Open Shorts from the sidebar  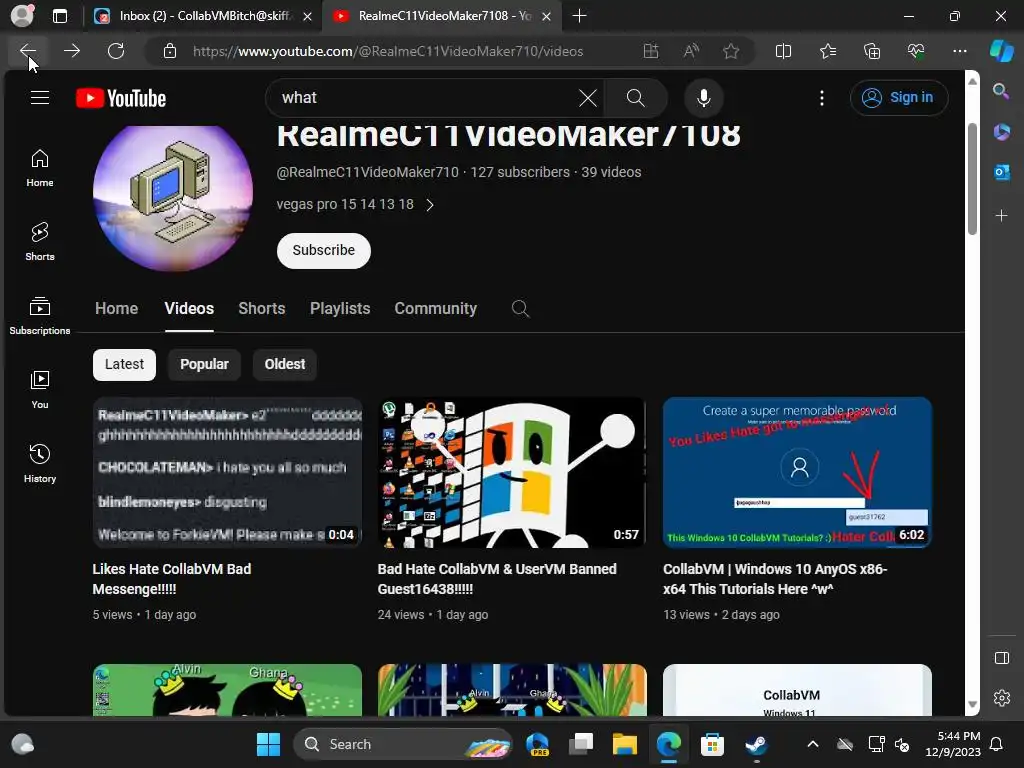40,242
